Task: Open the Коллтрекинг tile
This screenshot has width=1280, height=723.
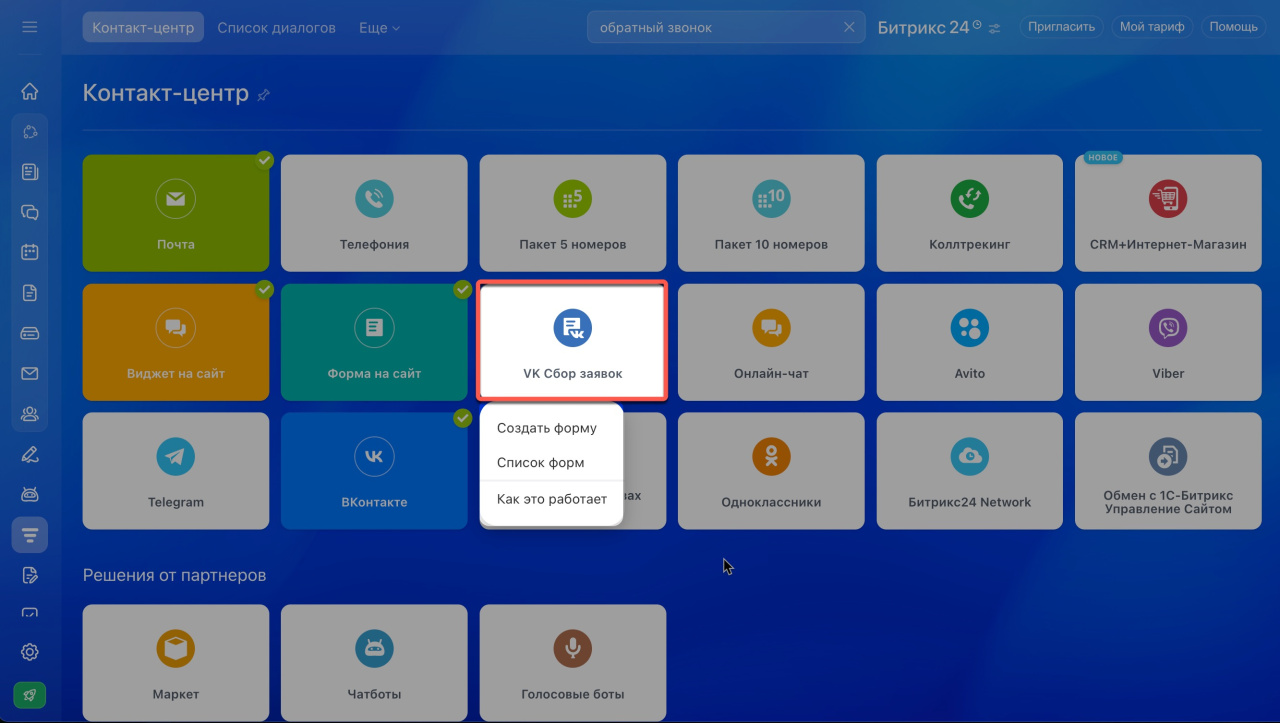Action: coord(970,213)
